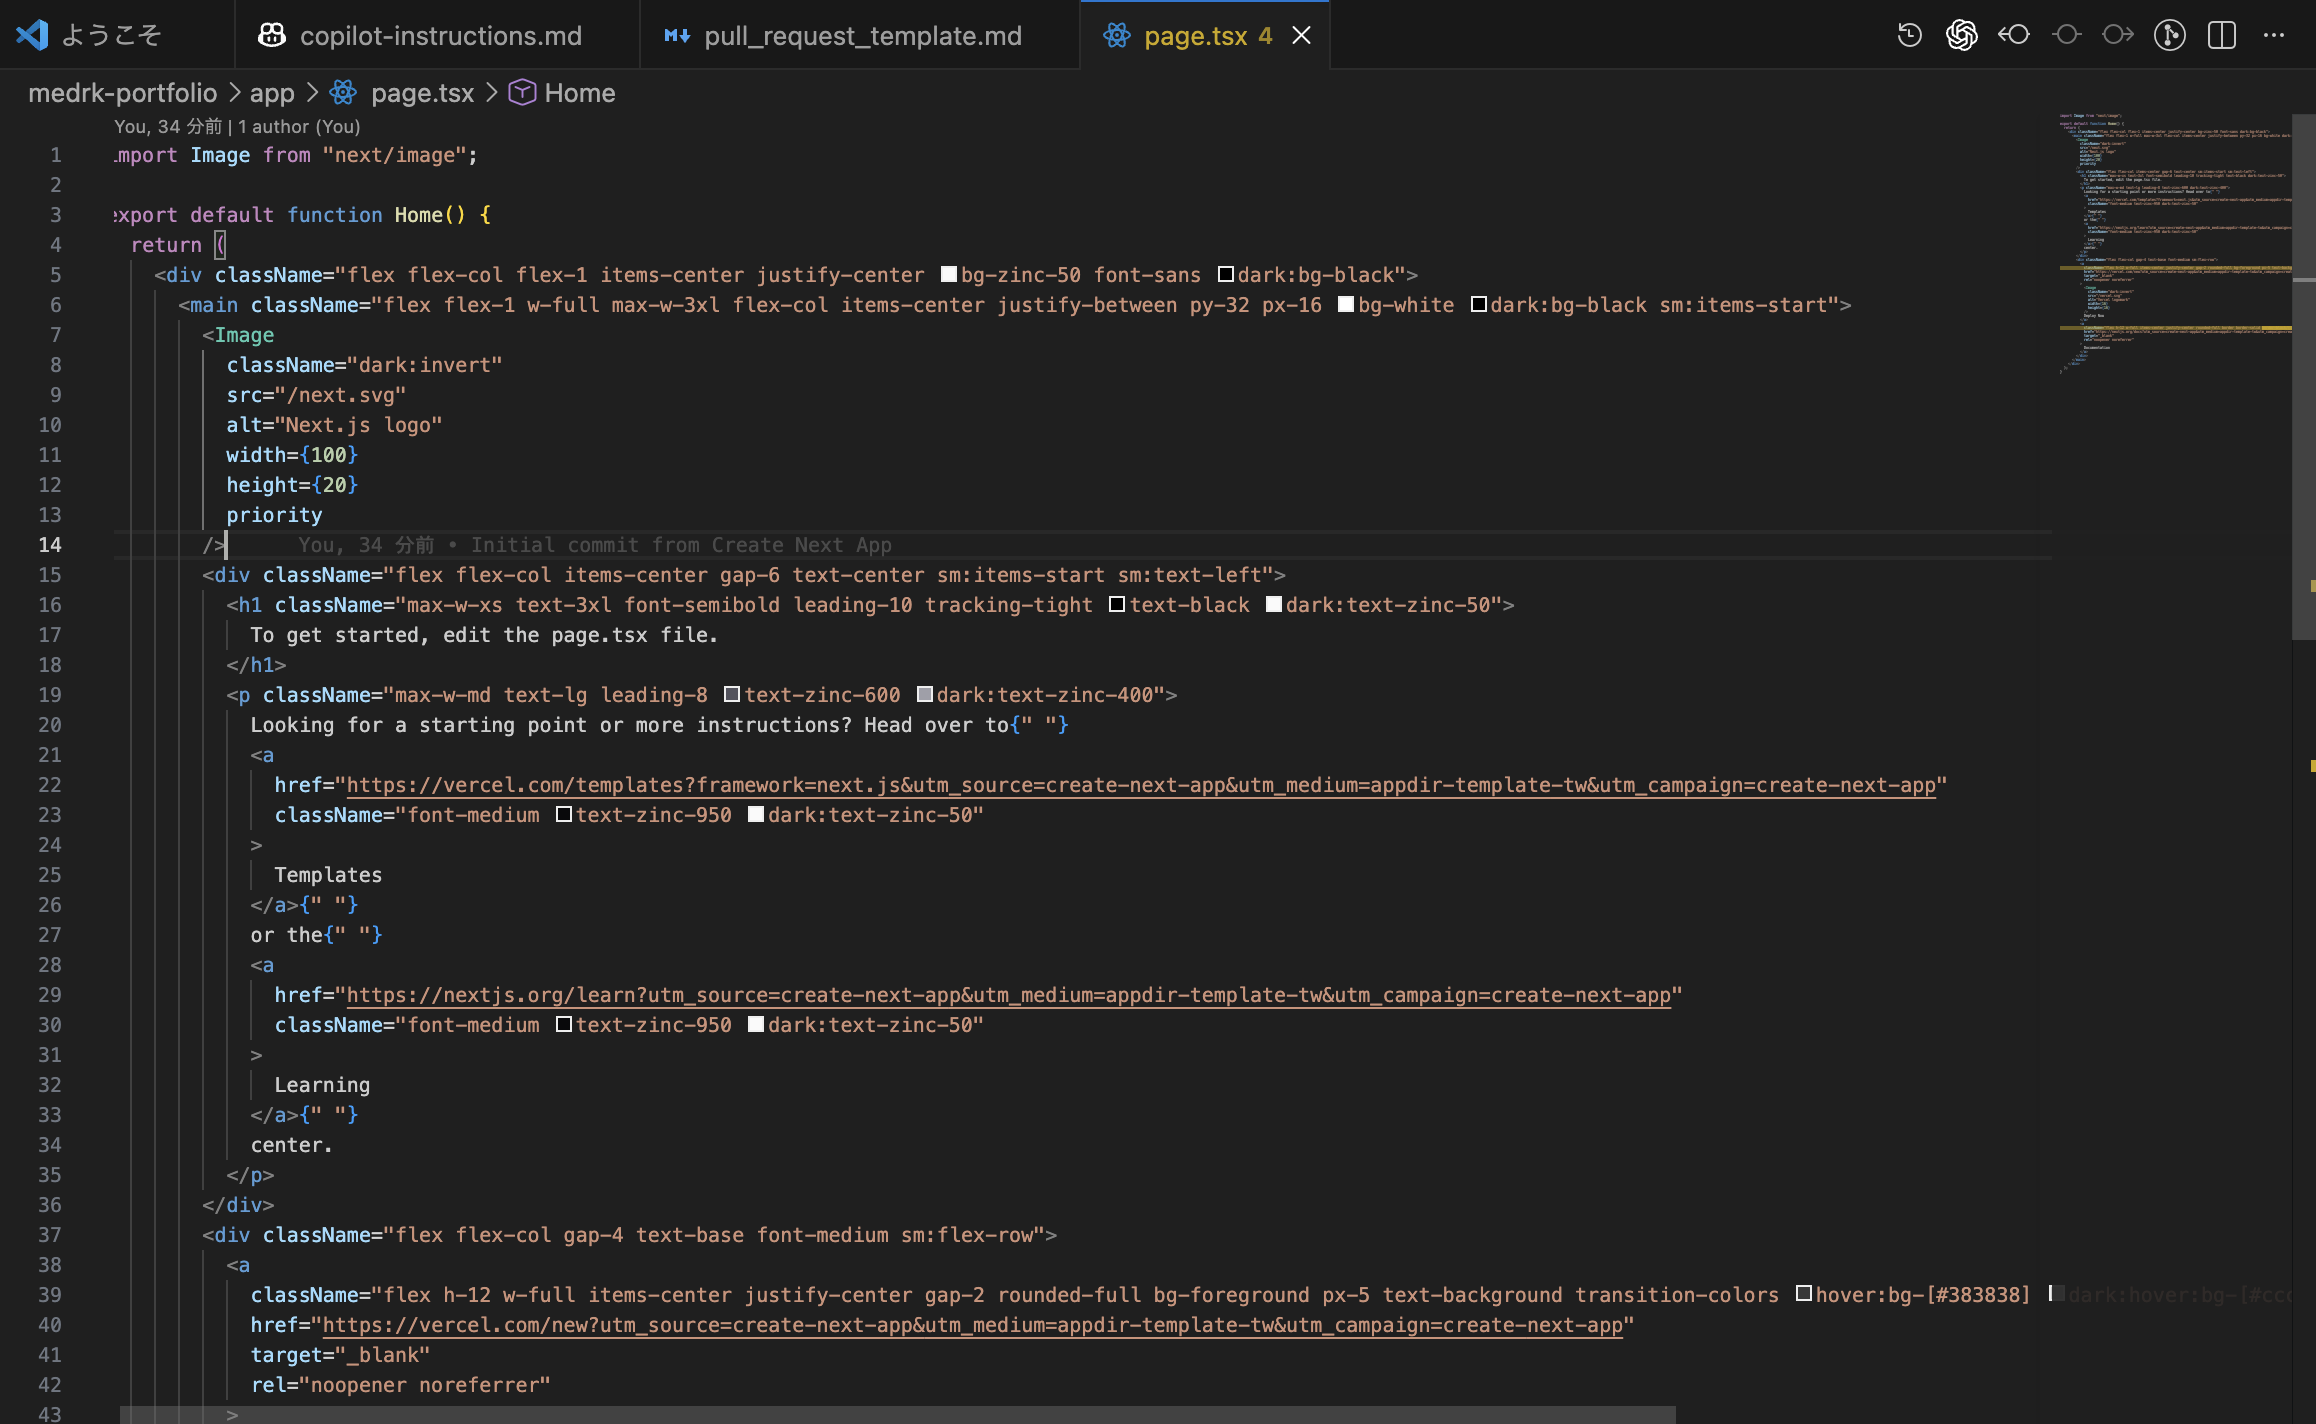The height and width of the screenshot is (1424, 2316).
Task: Toggle the GitLens file annotations icon
Action: pyautogui.click(x=2170, y=35)
